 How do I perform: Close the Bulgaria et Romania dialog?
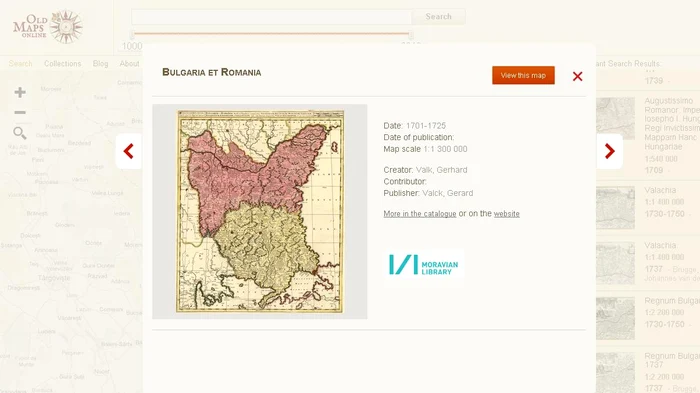coord(578,76)
